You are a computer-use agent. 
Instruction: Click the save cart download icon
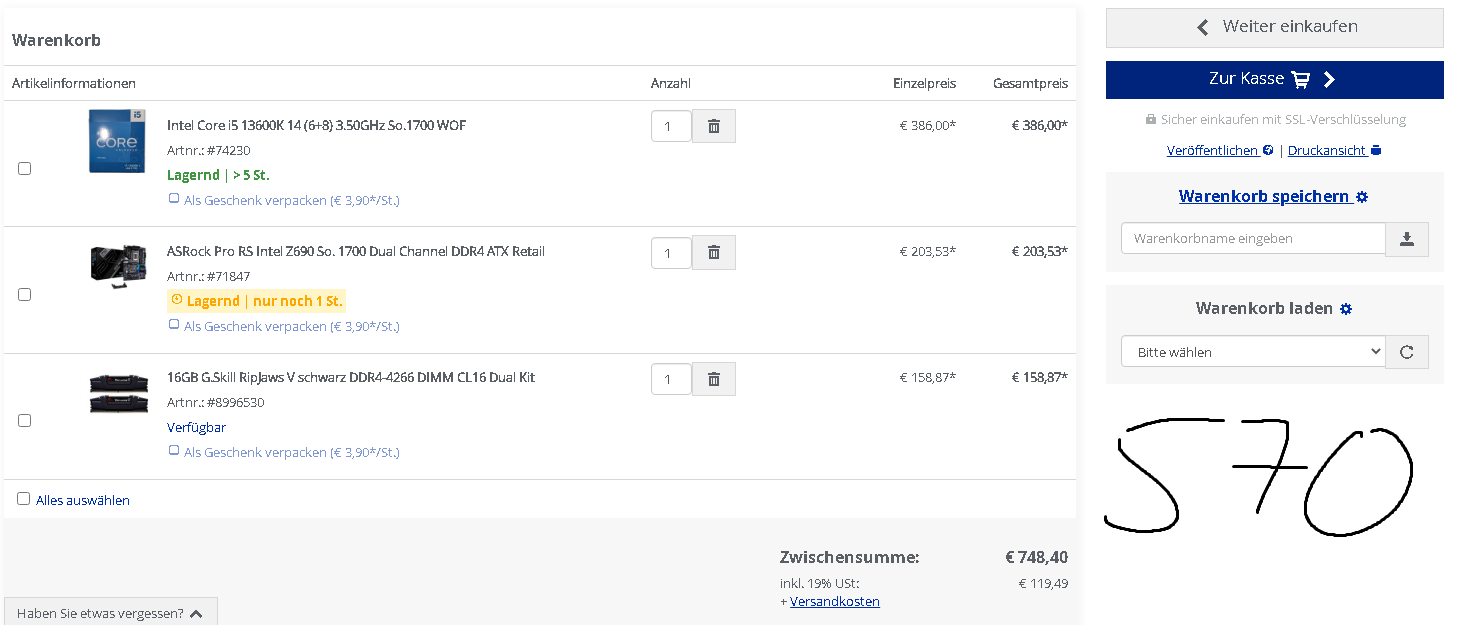click(x=1407, y=239)
